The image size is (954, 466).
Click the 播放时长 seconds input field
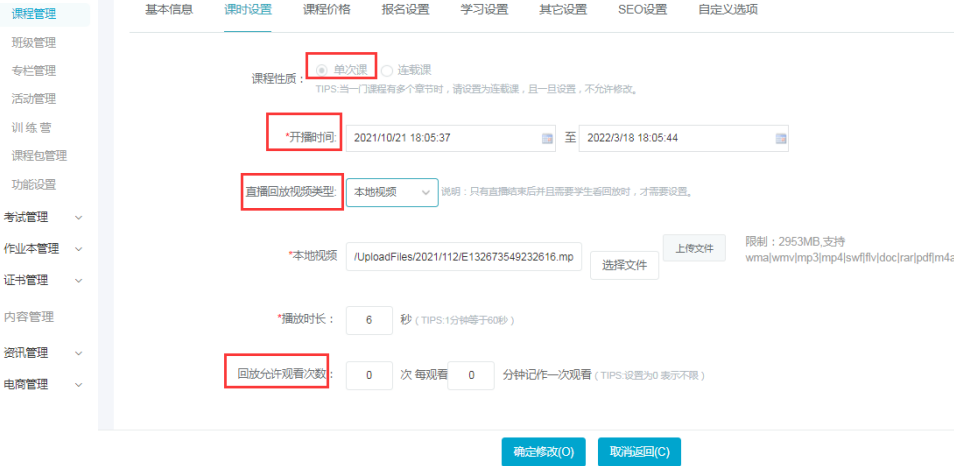pyautogui.click(x=369, y=321)
